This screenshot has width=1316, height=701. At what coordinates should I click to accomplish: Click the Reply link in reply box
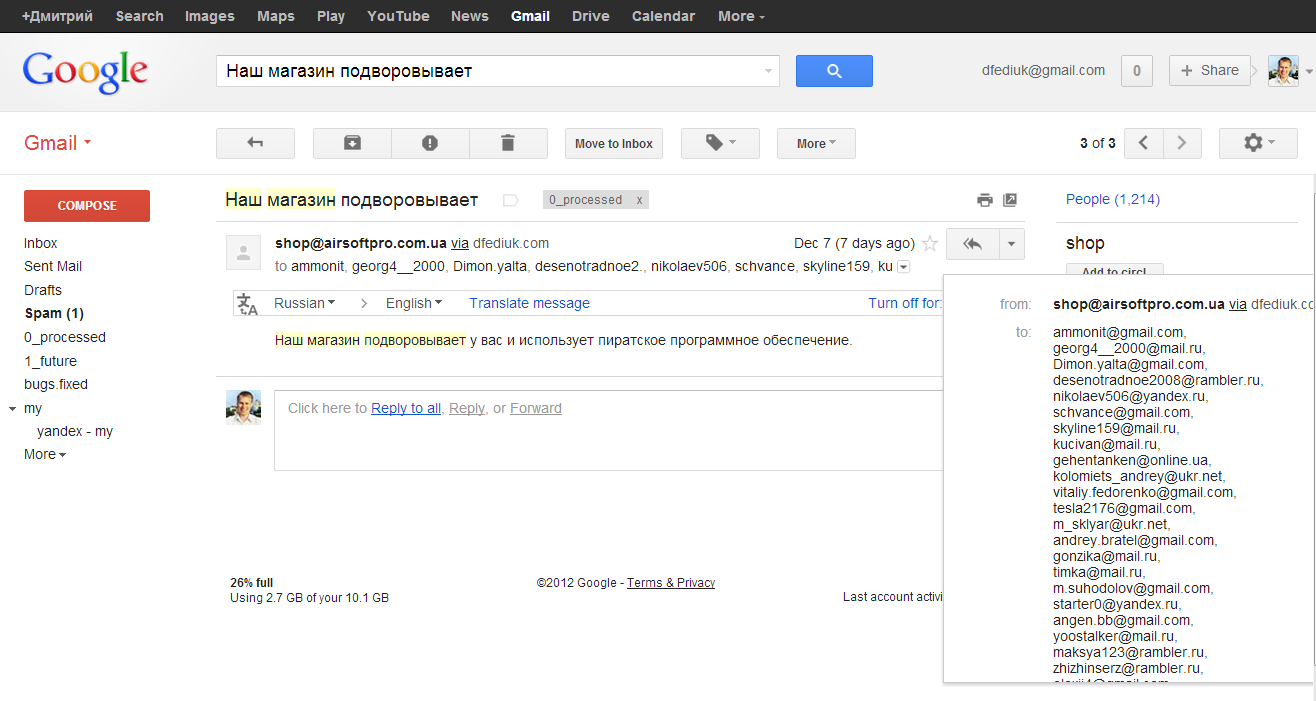[467, 408]
